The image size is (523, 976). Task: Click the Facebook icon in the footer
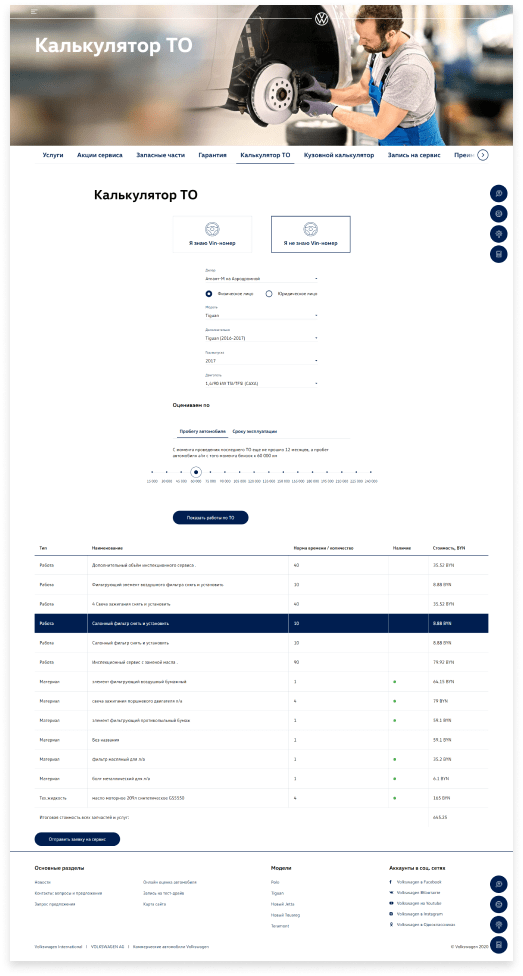[390, 882]
